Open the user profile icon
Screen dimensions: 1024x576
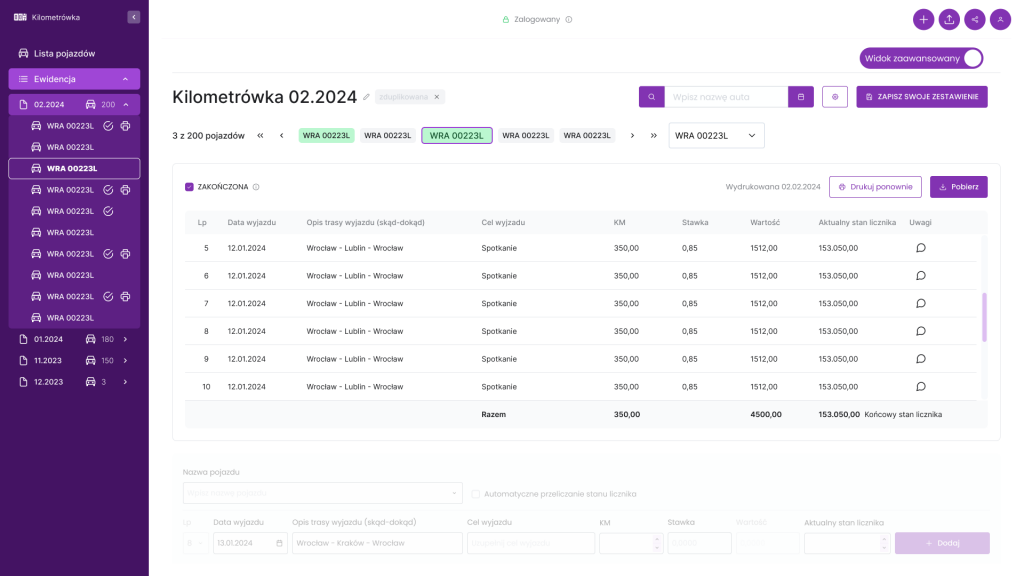coord(1000,19)
